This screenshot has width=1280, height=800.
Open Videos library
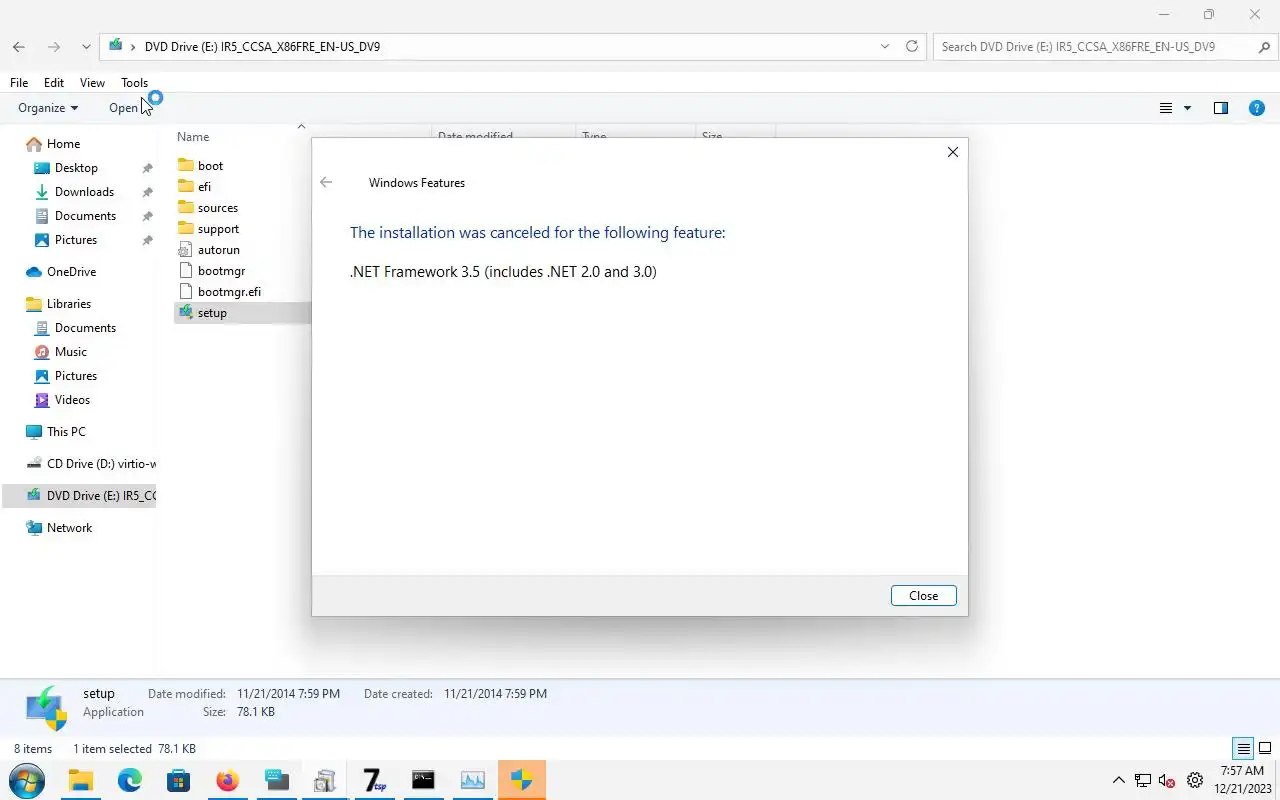click(x=72, y=400)
